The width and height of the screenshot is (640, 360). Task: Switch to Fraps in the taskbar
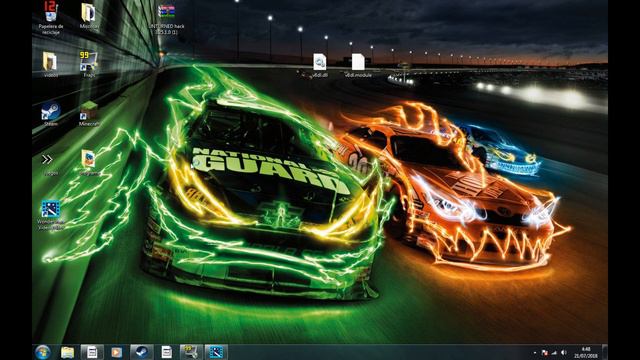191,352
